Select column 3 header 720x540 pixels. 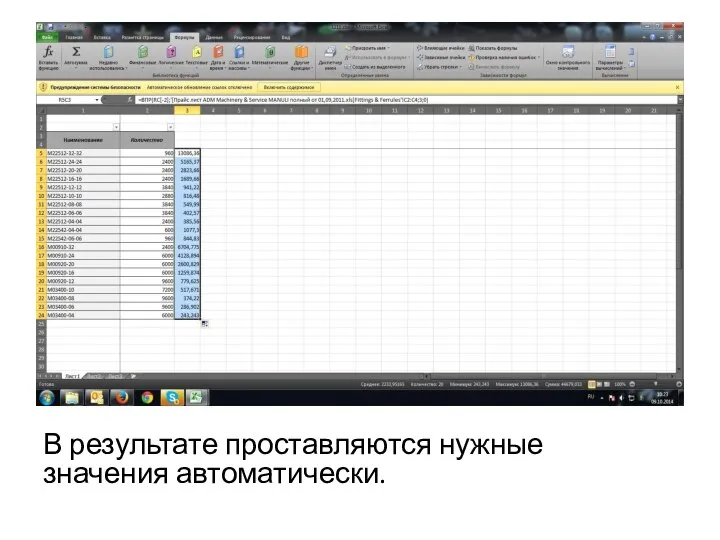click(187, 111)
